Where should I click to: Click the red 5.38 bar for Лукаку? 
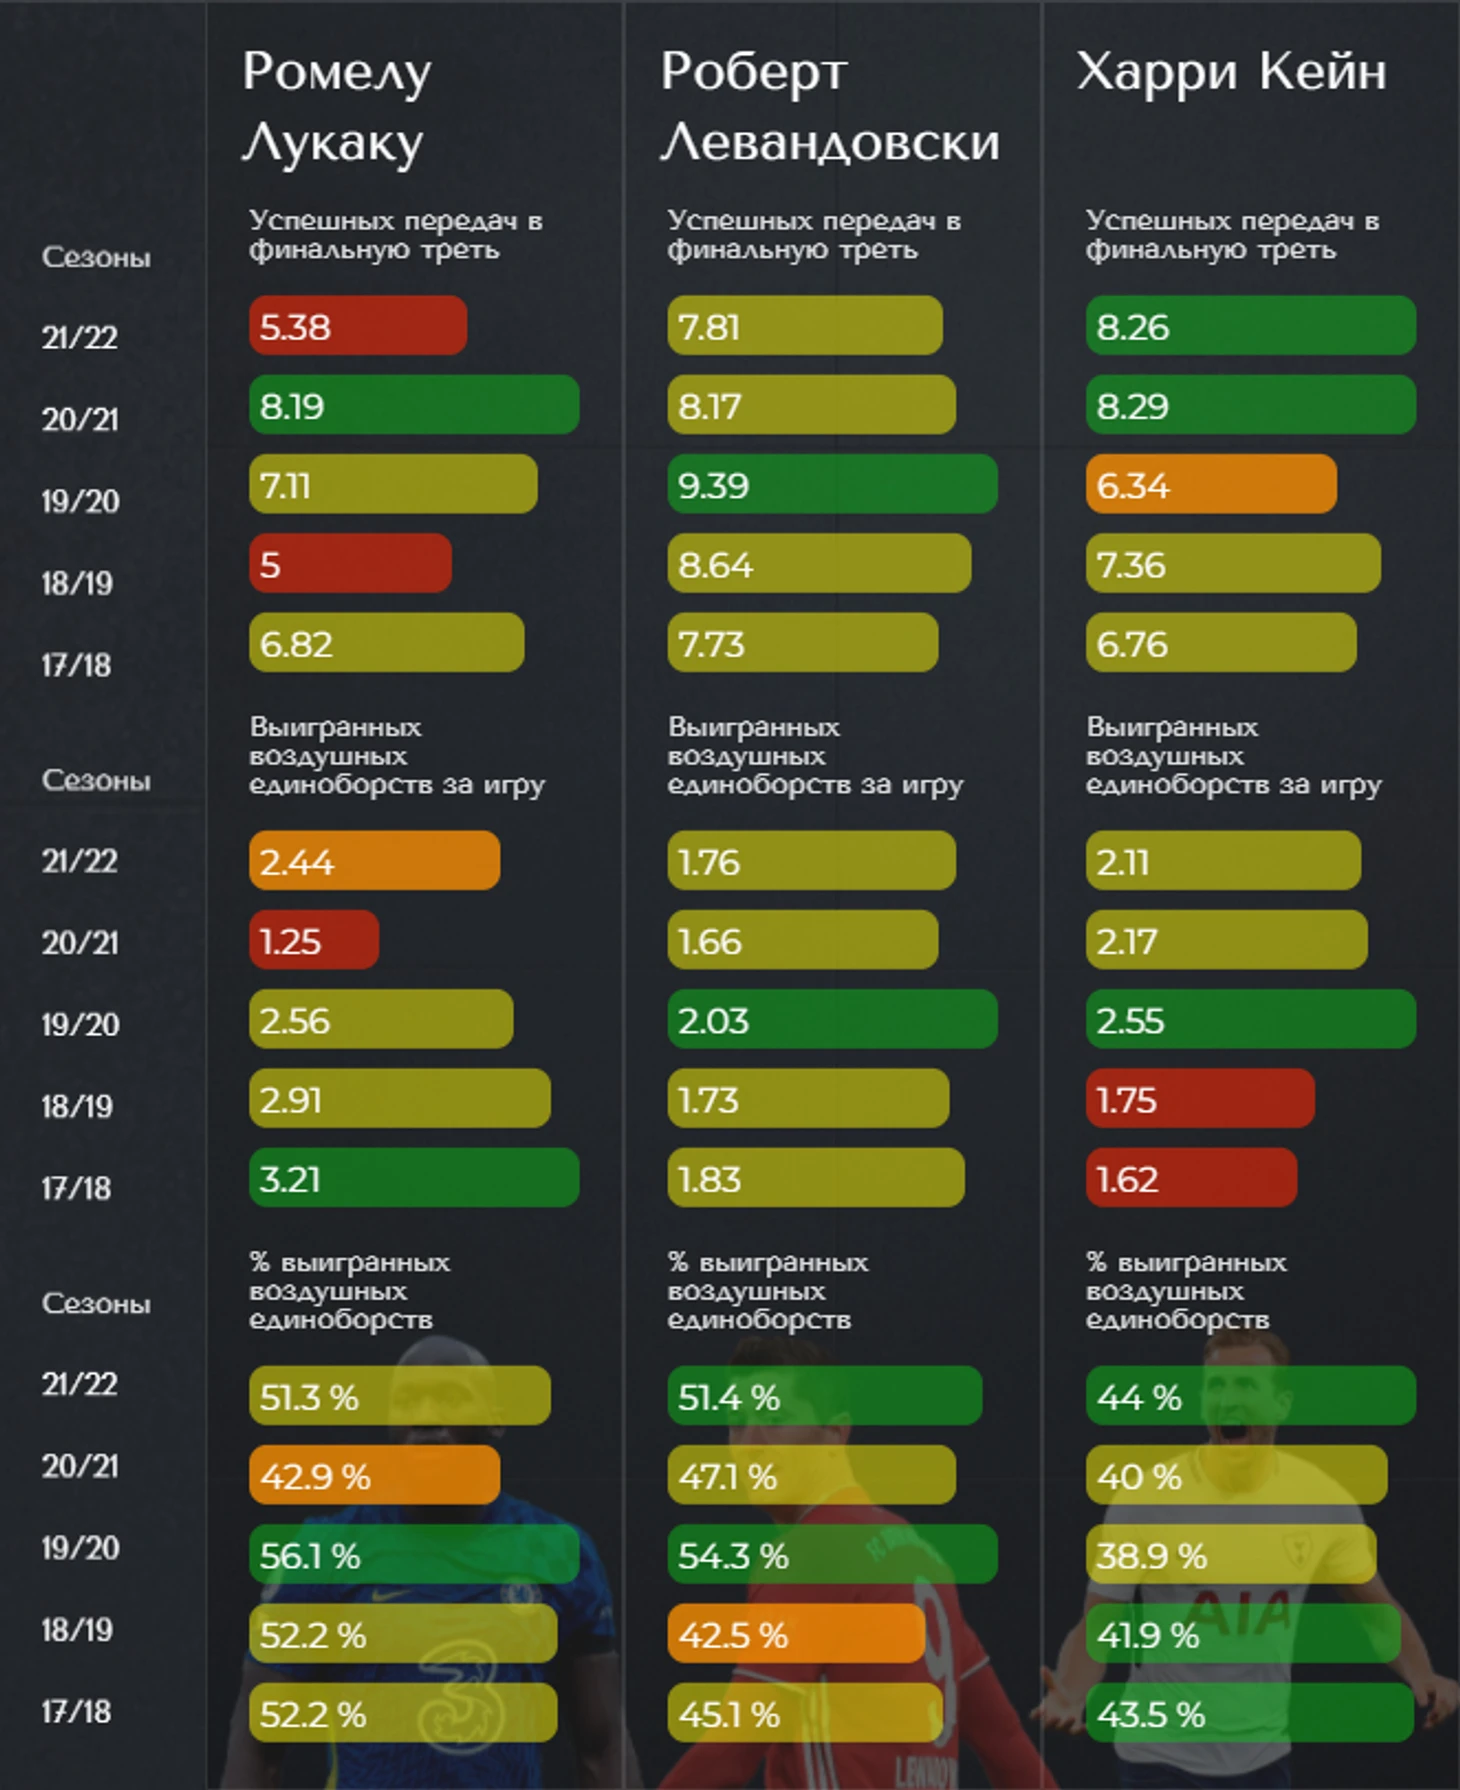[358, 325]
